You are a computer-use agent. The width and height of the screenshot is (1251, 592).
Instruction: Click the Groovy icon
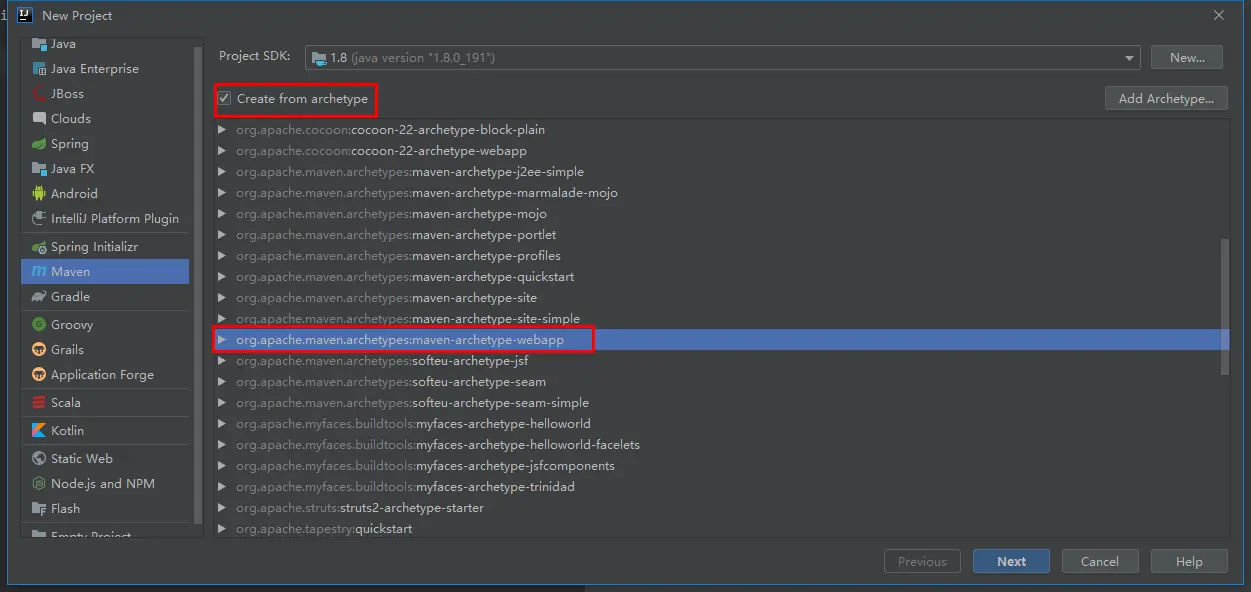click(x=39, y=325)
